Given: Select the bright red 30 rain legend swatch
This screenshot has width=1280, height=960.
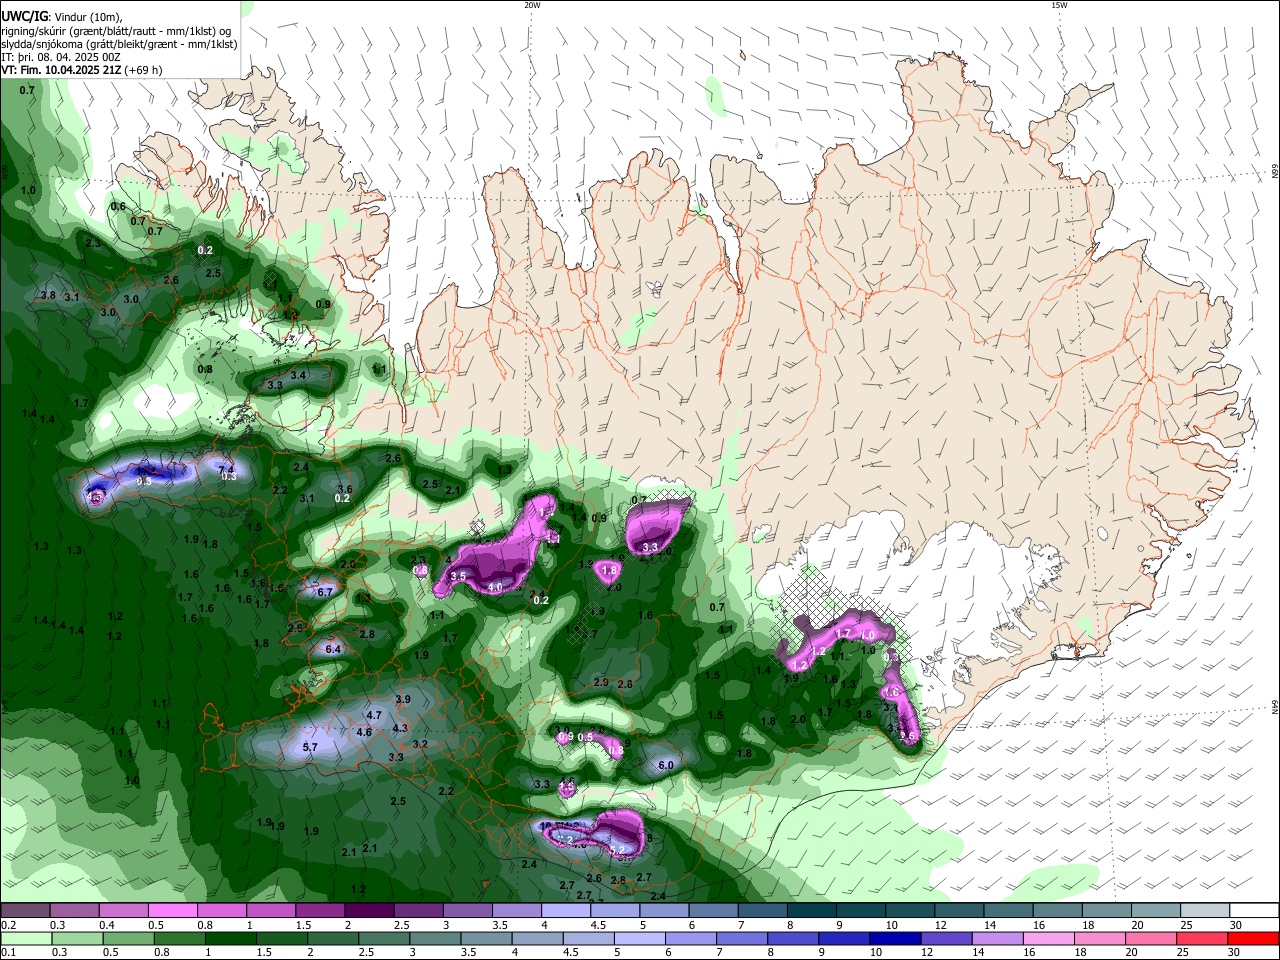Looking at the screenshot, I should (1254, 939).
